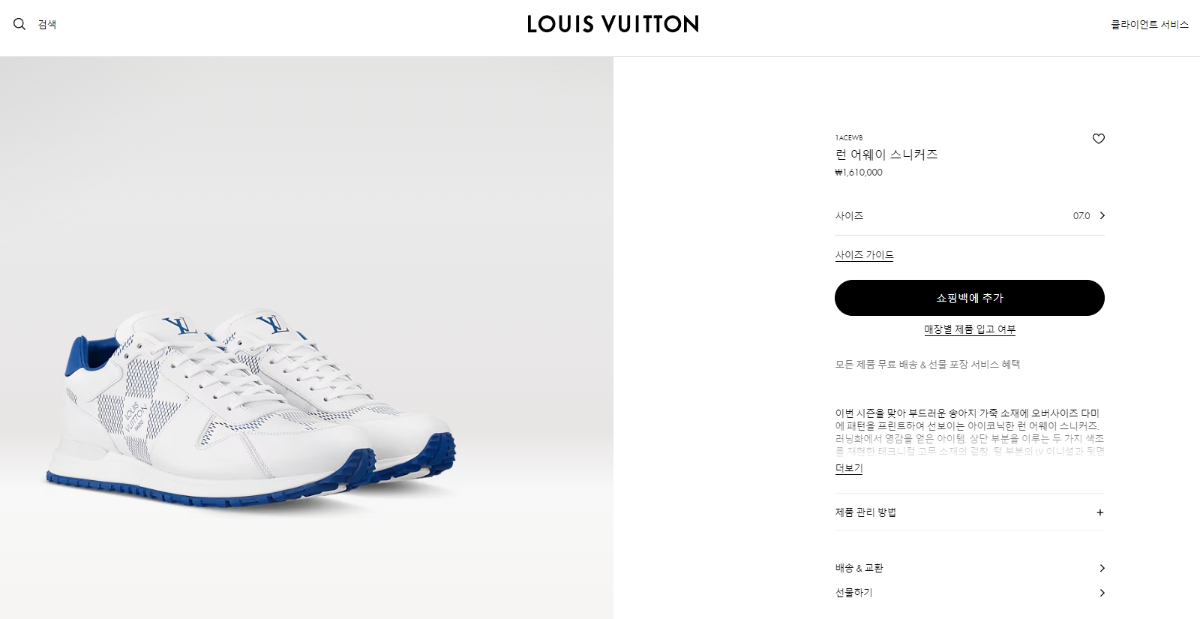The width and height of the screenshot is (1200, 619).
Task: Open the 사이즈 가이드 link
Action: (x=865, y=255)
